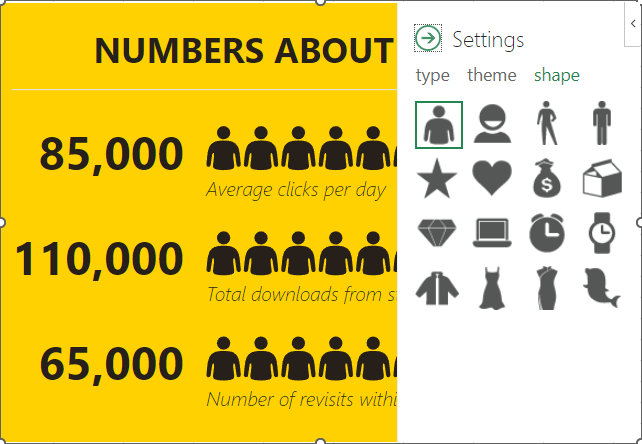This screenshot has height=444, width=642.
Task: Select the milk carton shape
Action: (x=601, y=178)
